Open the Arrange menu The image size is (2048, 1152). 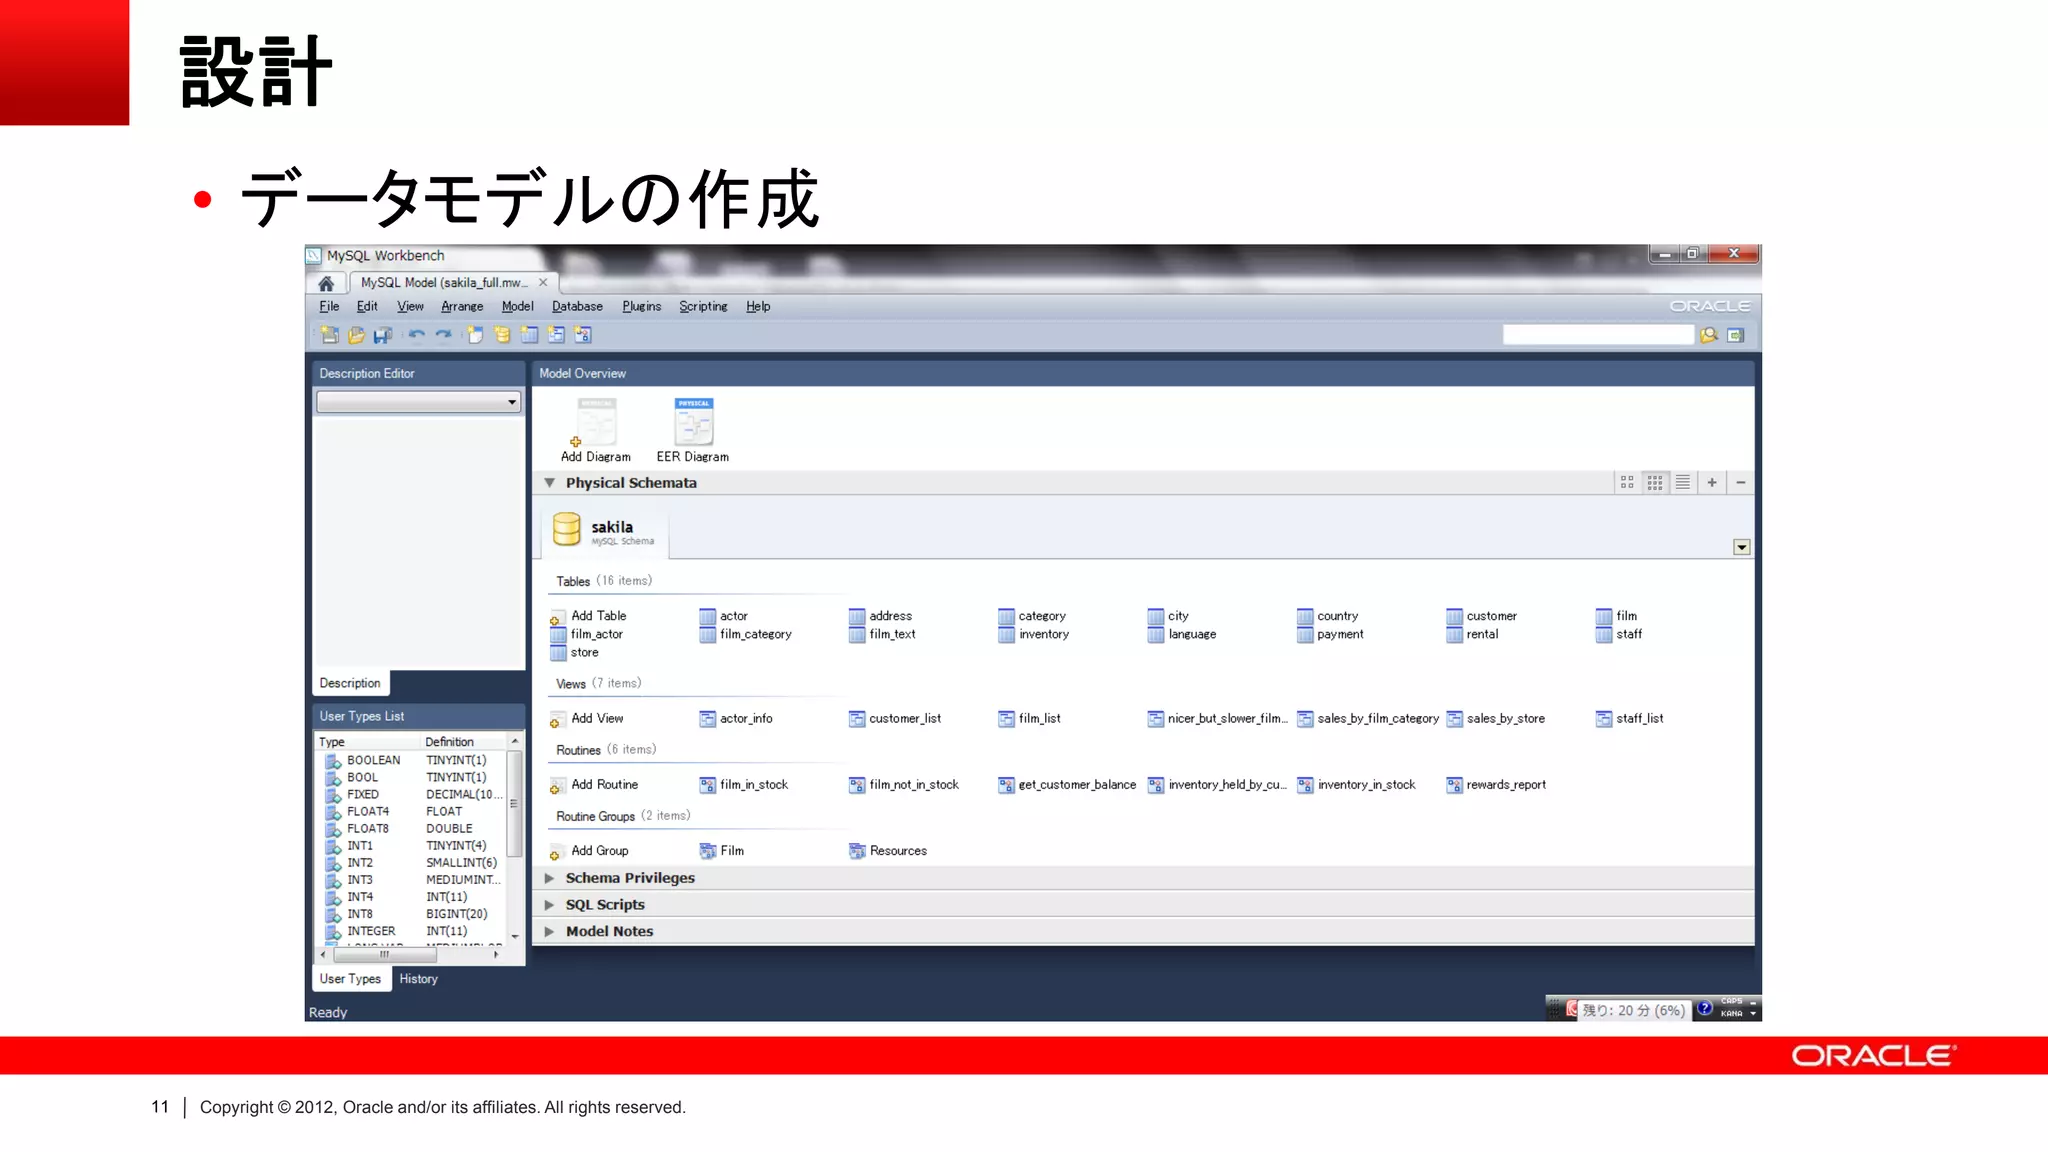[462, 306]
